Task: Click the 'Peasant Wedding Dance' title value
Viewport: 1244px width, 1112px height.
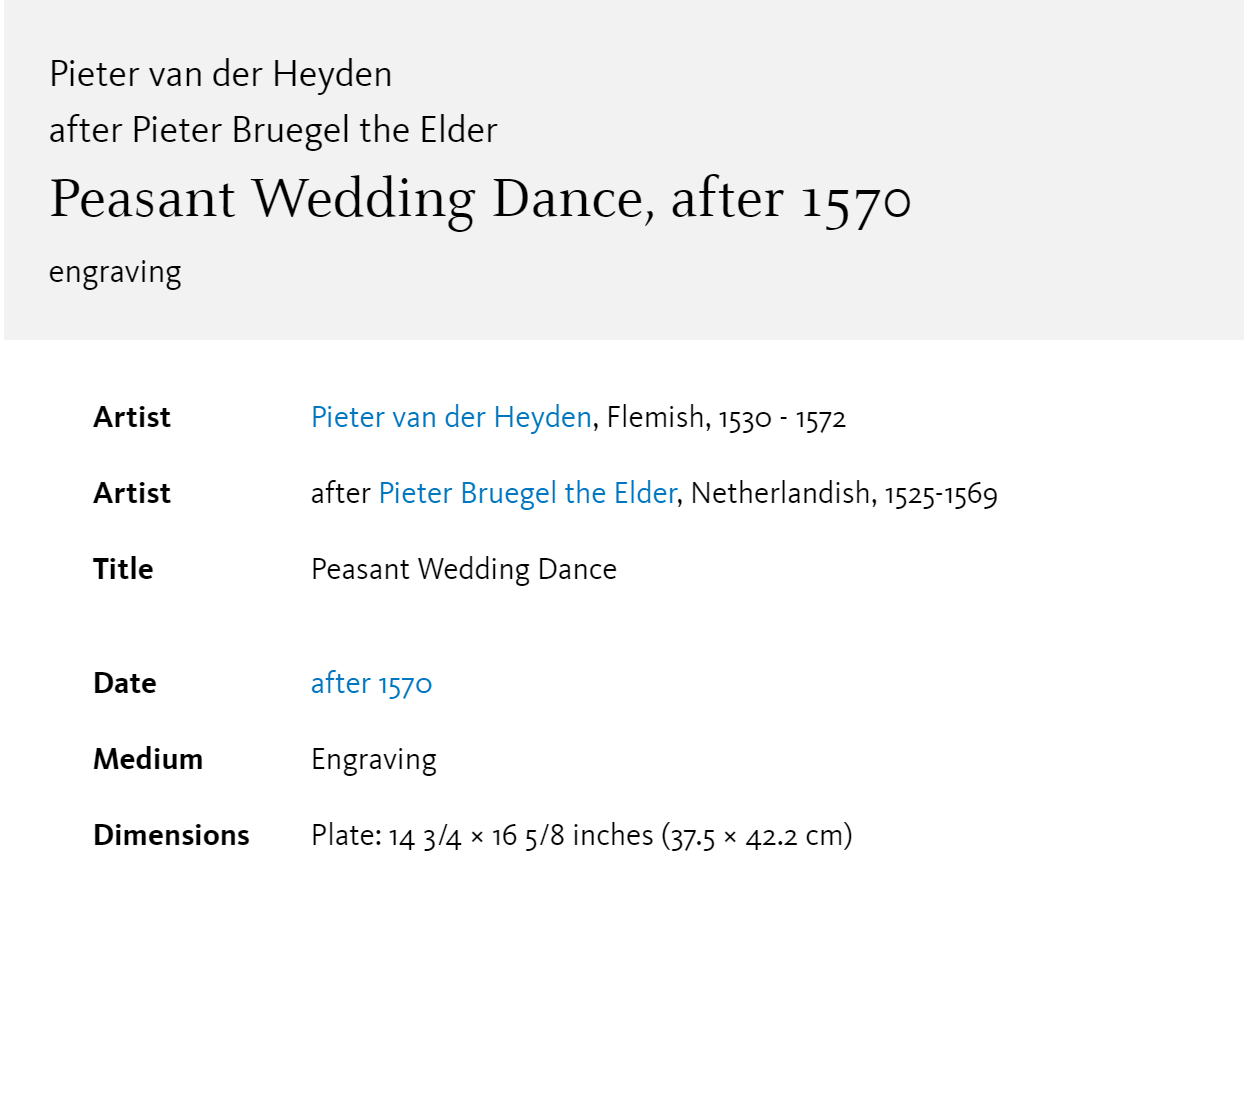Action: coord(464,569)
